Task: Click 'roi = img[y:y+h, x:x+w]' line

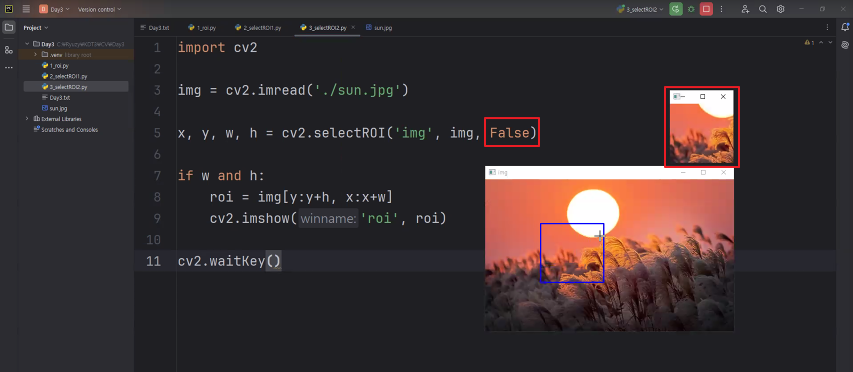Action: point(301,197)
